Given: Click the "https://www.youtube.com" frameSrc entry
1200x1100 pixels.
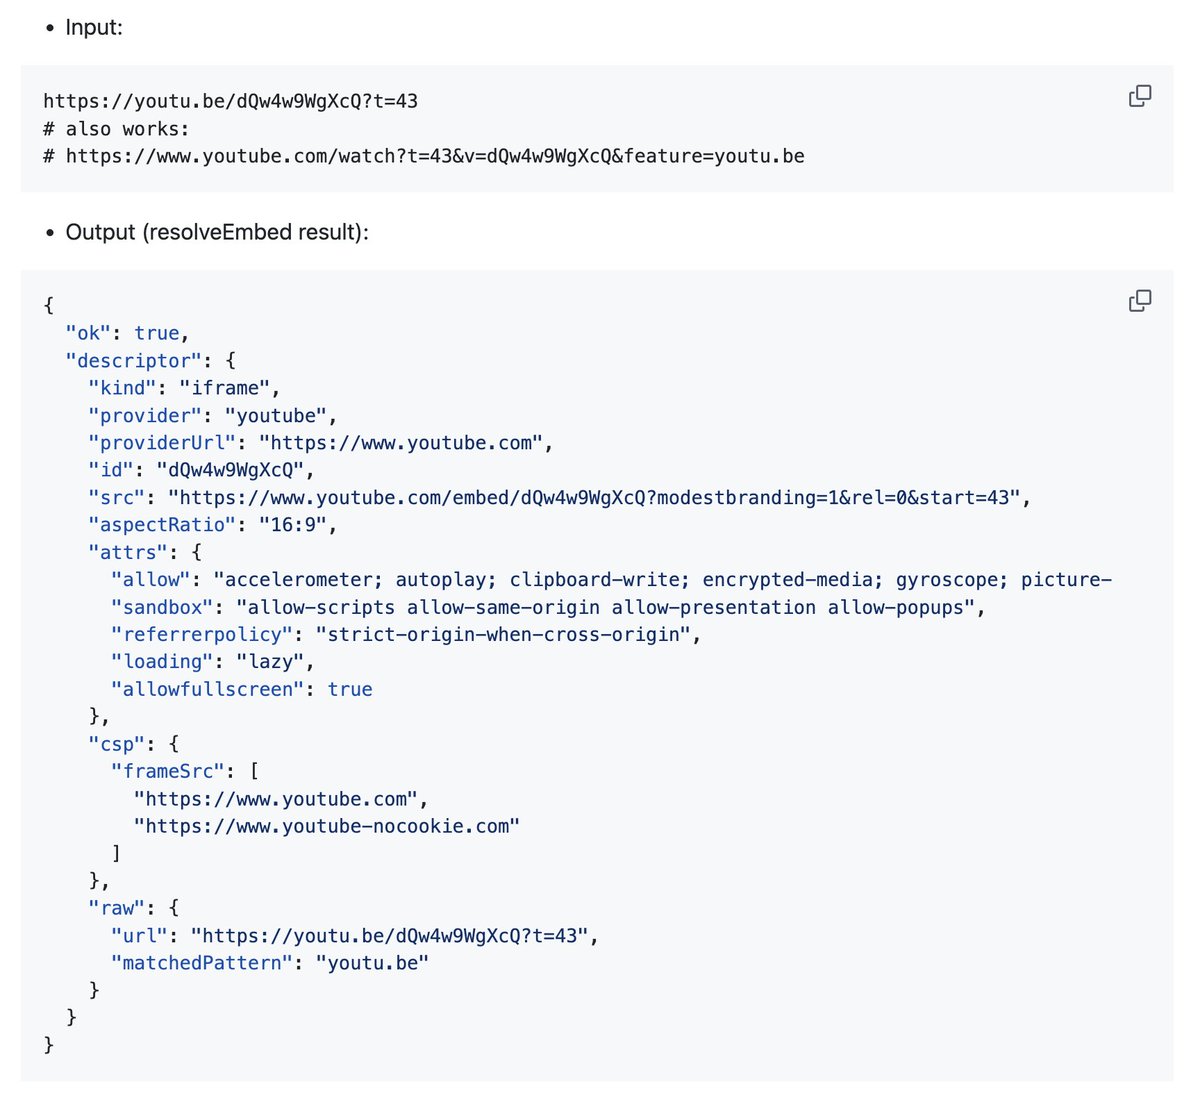Looking at the screenshot, I should pyautogui.click(x=282, y=799).
